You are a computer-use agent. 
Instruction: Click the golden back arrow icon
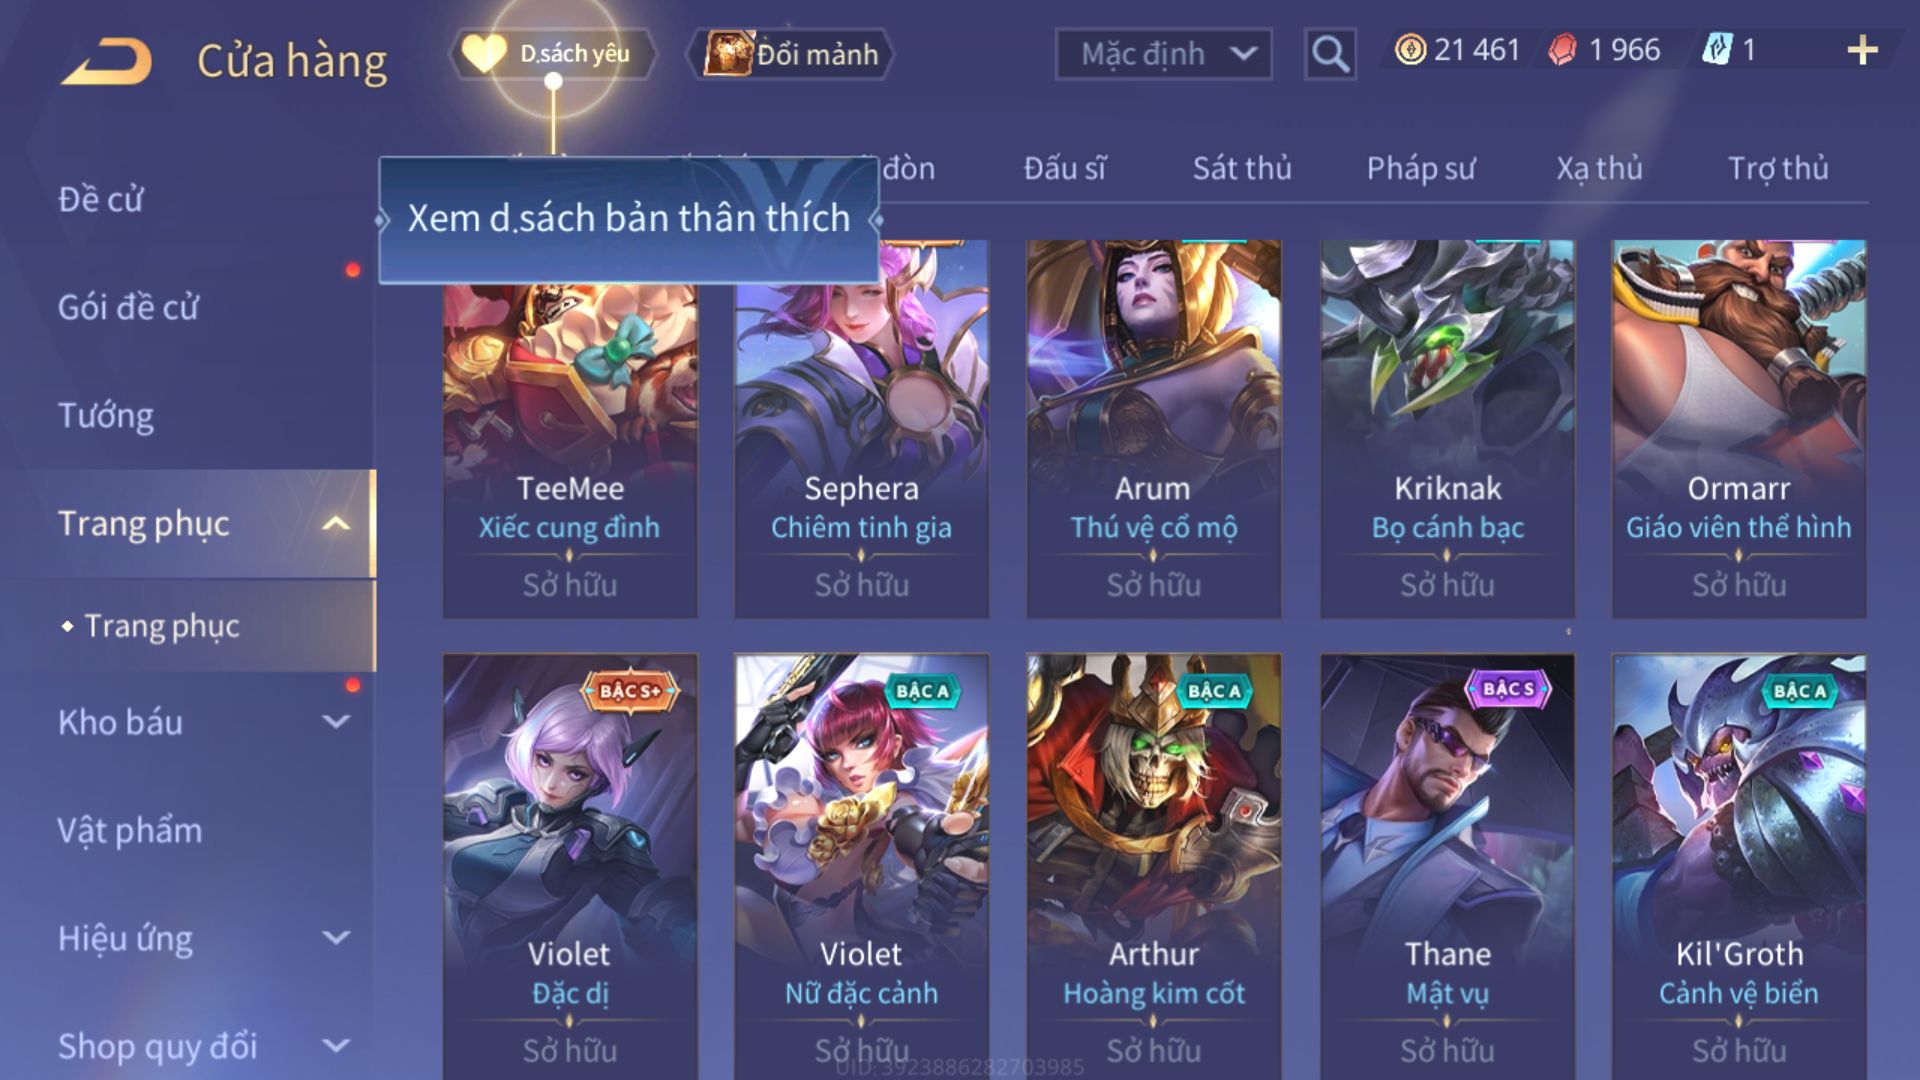pos(106,61)
